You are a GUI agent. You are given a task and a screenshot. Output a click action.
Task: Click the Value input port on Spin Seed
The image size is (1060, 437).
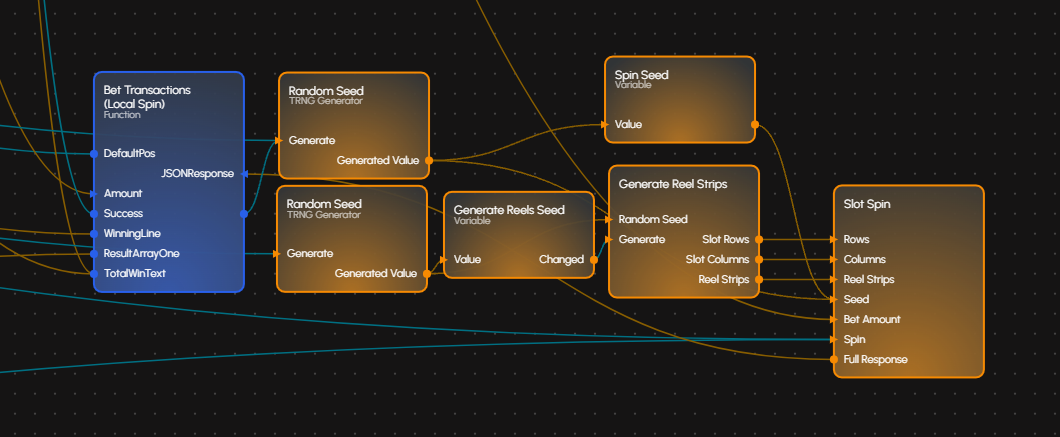[605, 124]
